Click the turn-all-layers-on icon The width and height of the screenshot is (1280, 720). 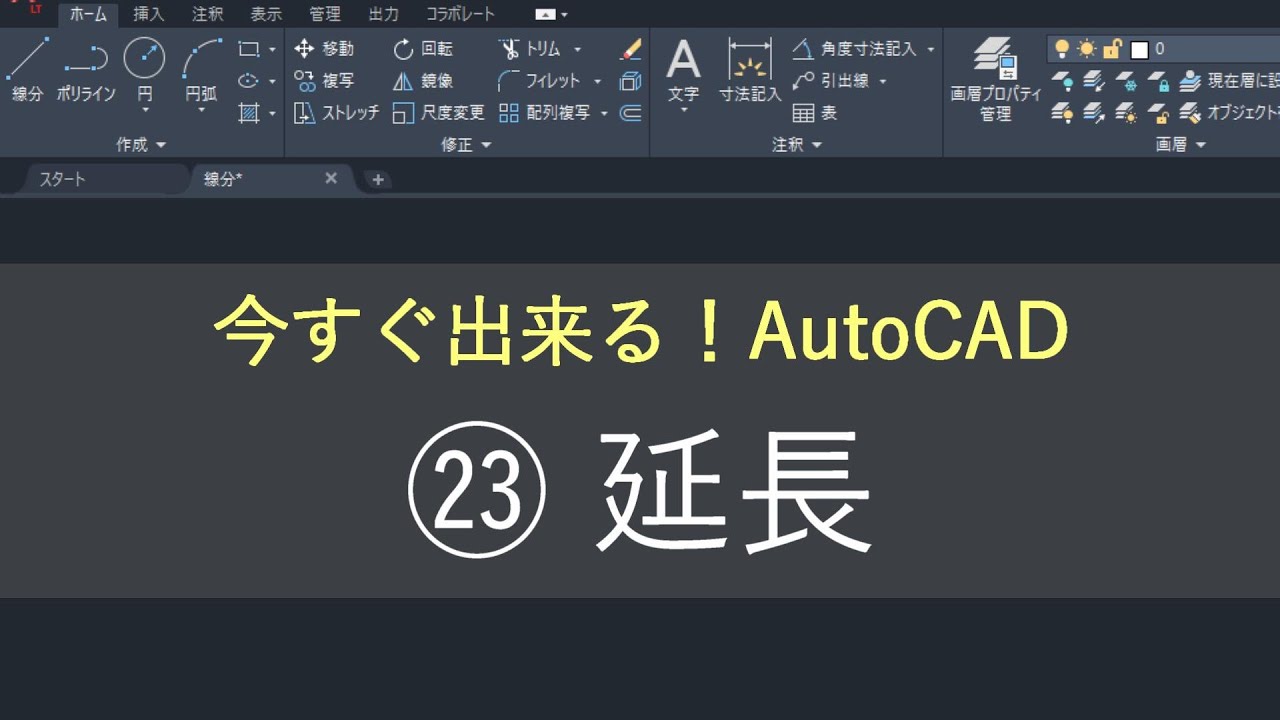(1063, 113)
